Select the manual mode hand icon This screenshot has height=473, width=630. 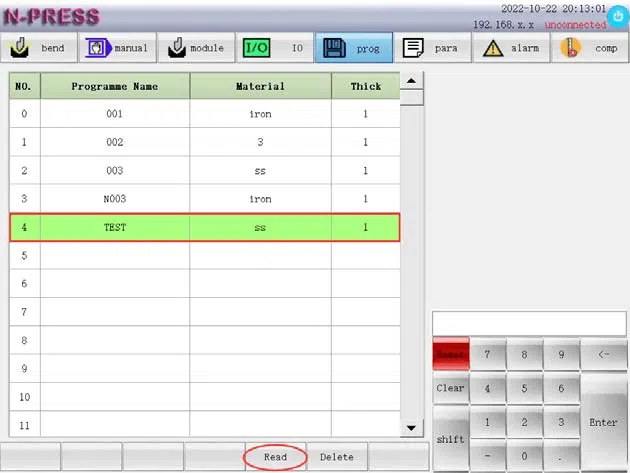pyautogui.click(x=98, y=48)
